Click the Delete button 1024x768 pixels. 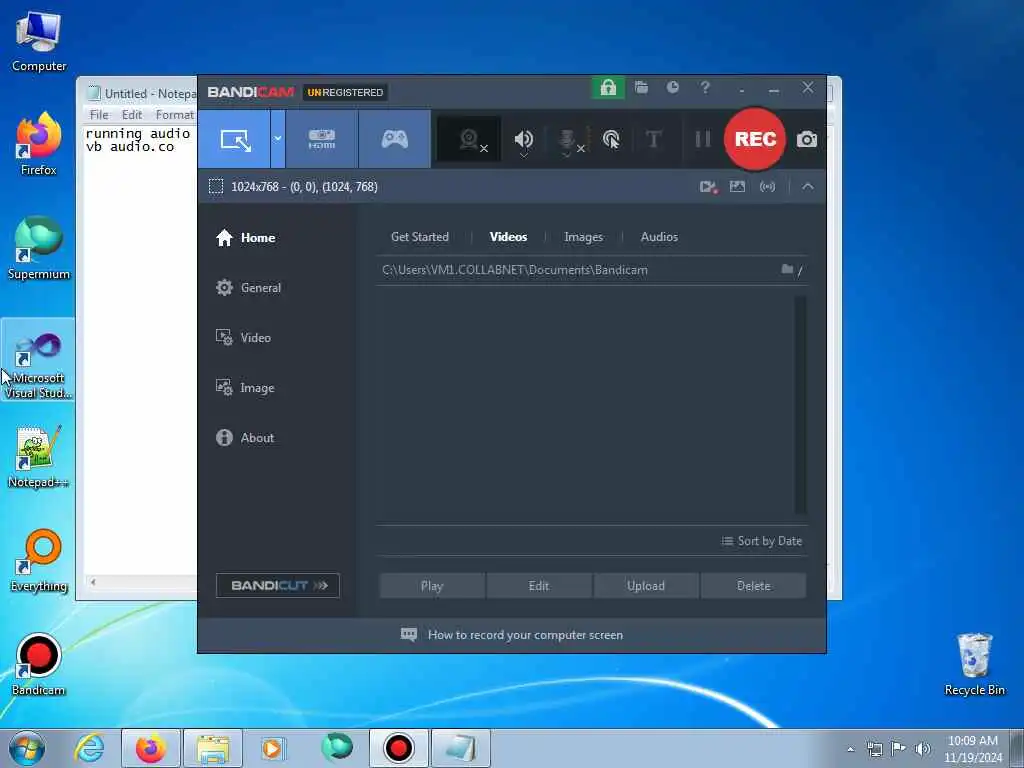point(754,586)
